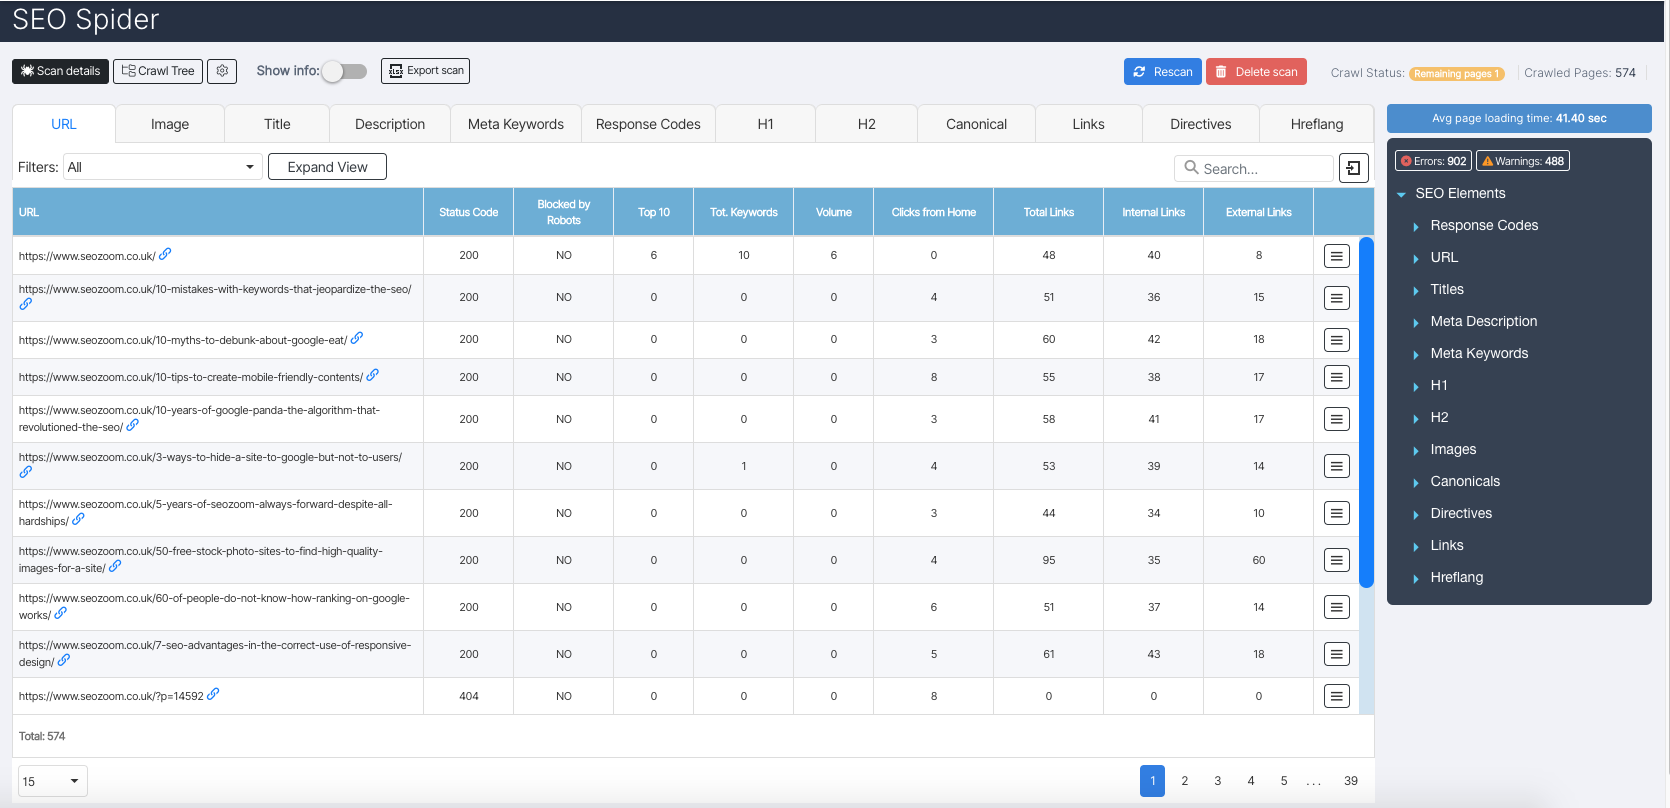Expand Meta Keywords in SEO Elements sidebar
The image size is (1670, 808).
tap(1416, 355)
